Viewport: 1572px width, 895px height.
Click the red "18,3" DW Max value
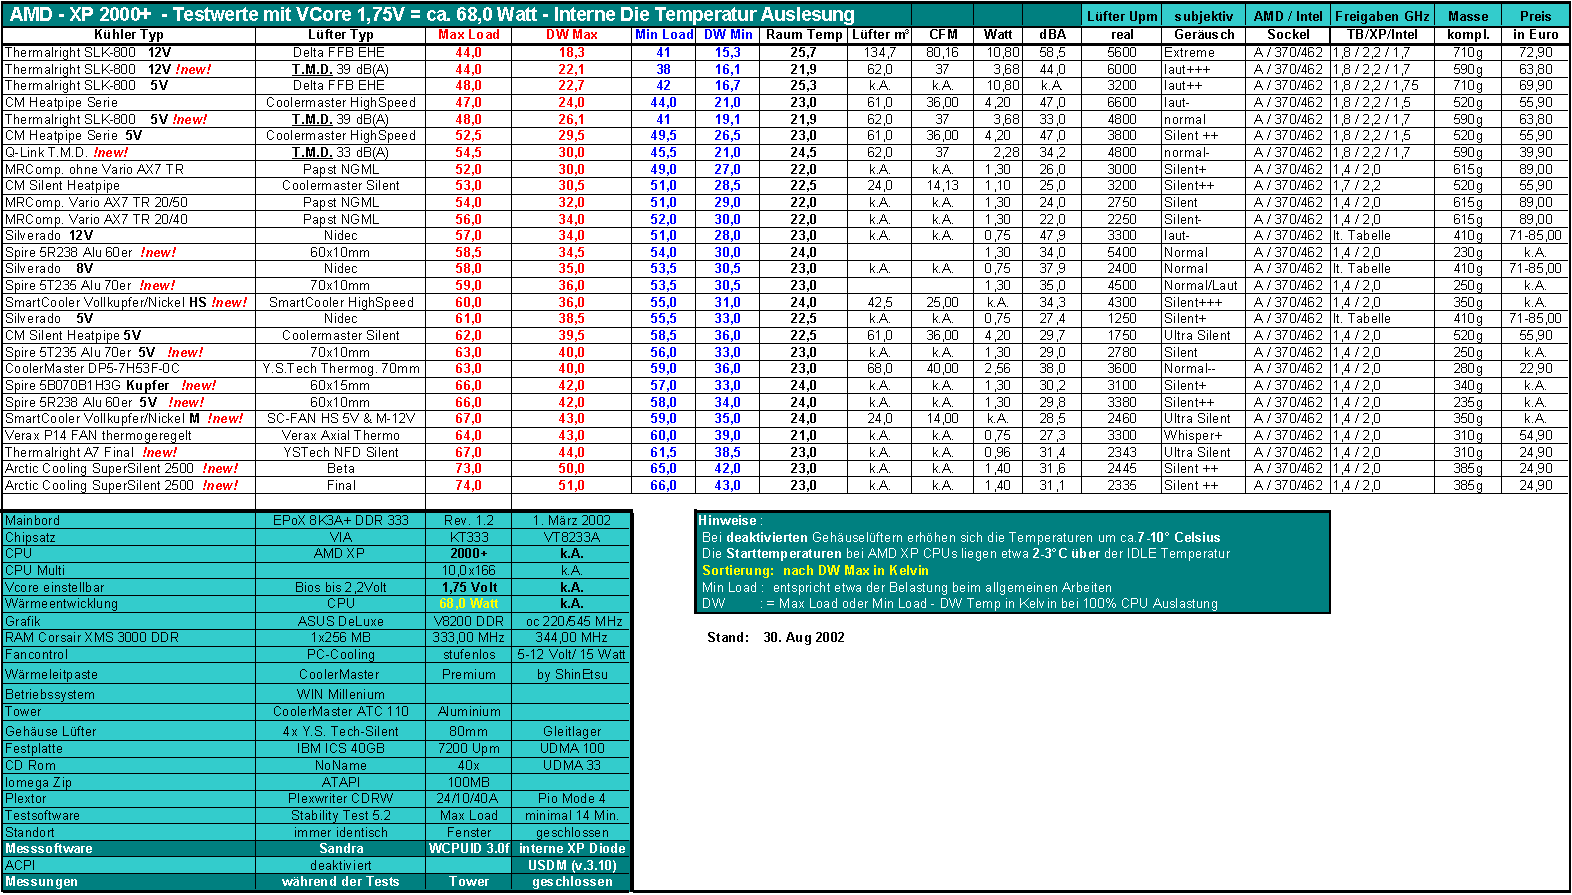pos(571,52)
